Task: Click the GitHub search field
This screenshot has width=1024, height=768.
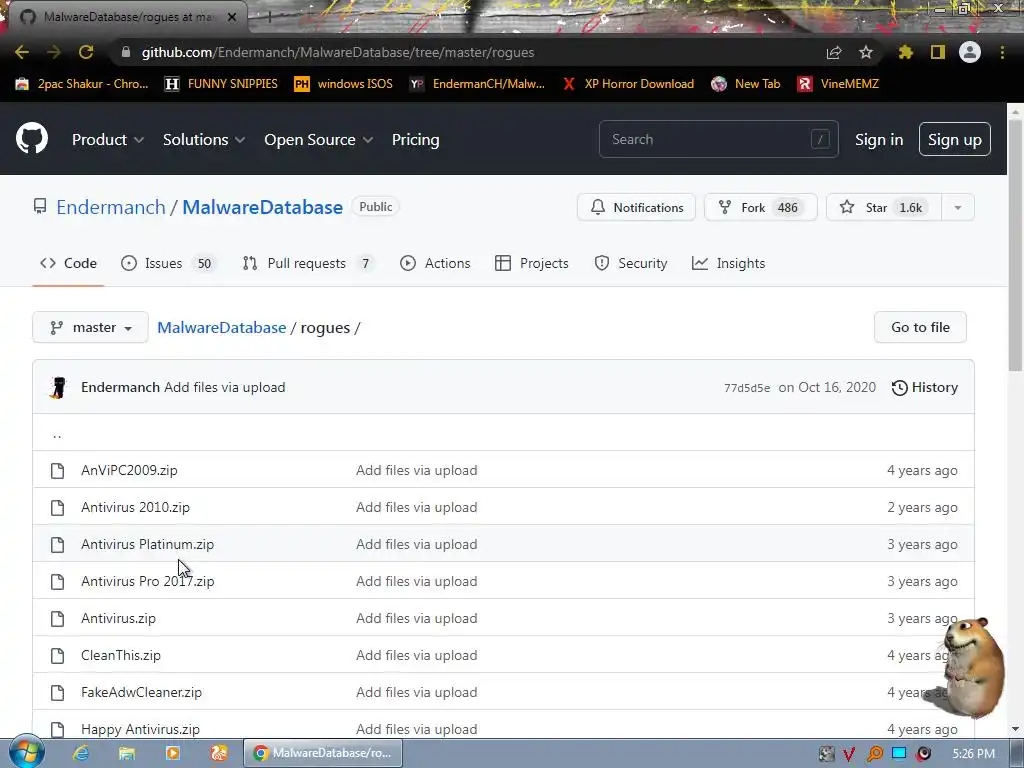Action: pos(718,139)
